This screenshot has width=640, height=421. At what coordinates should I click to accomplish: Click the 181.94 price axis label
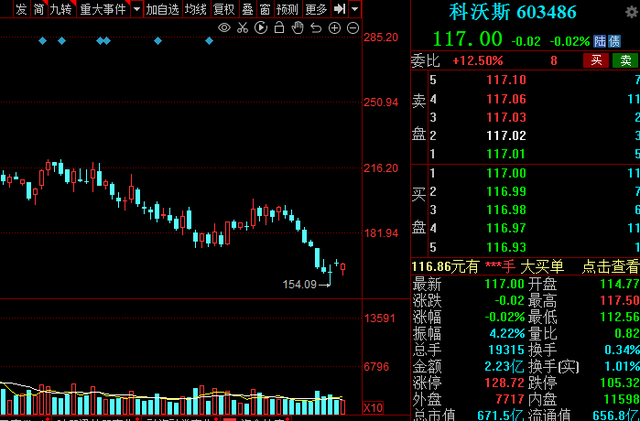(381, 233)
